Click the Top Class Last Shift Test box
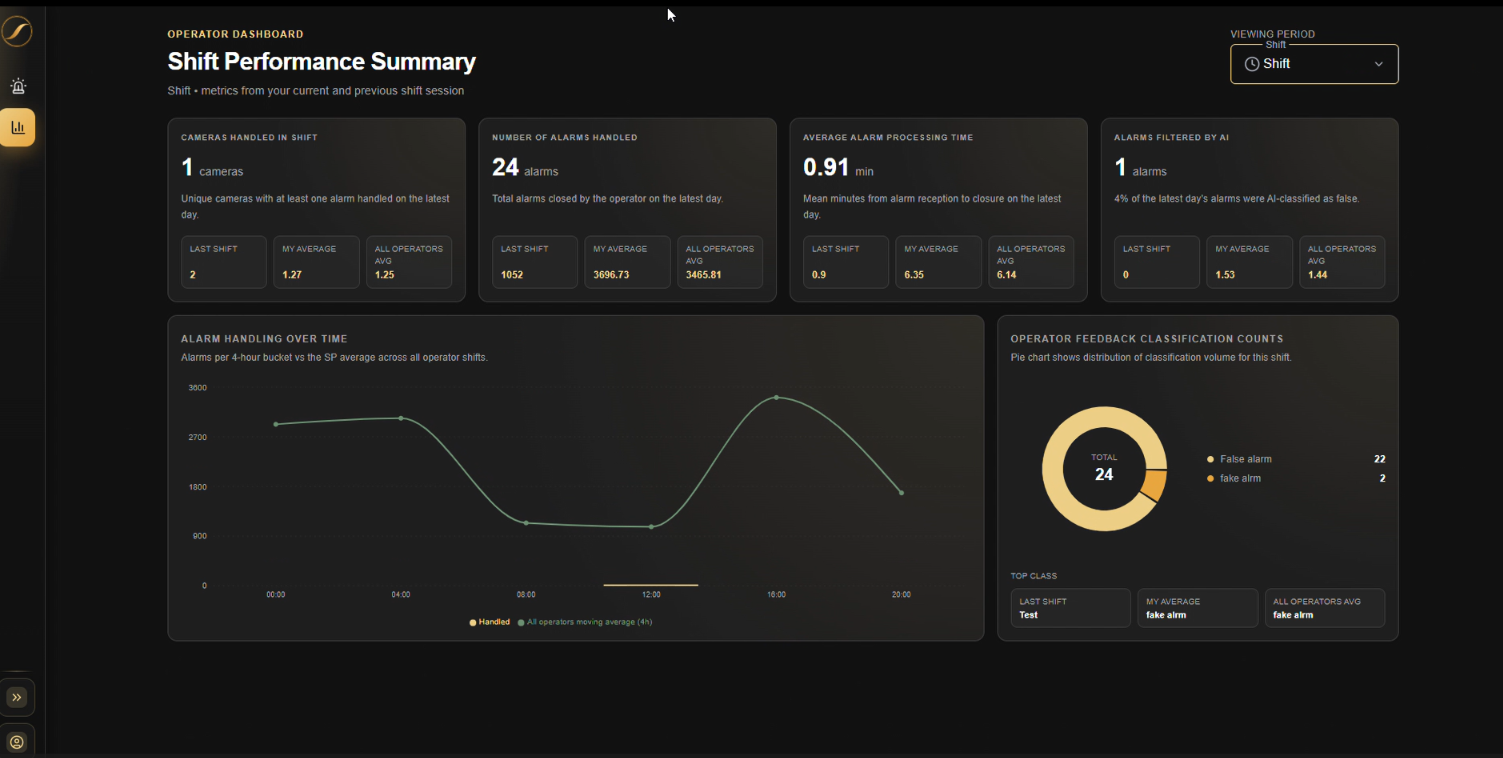This screenshot has width=1503, height=758. pos(1071,608)
